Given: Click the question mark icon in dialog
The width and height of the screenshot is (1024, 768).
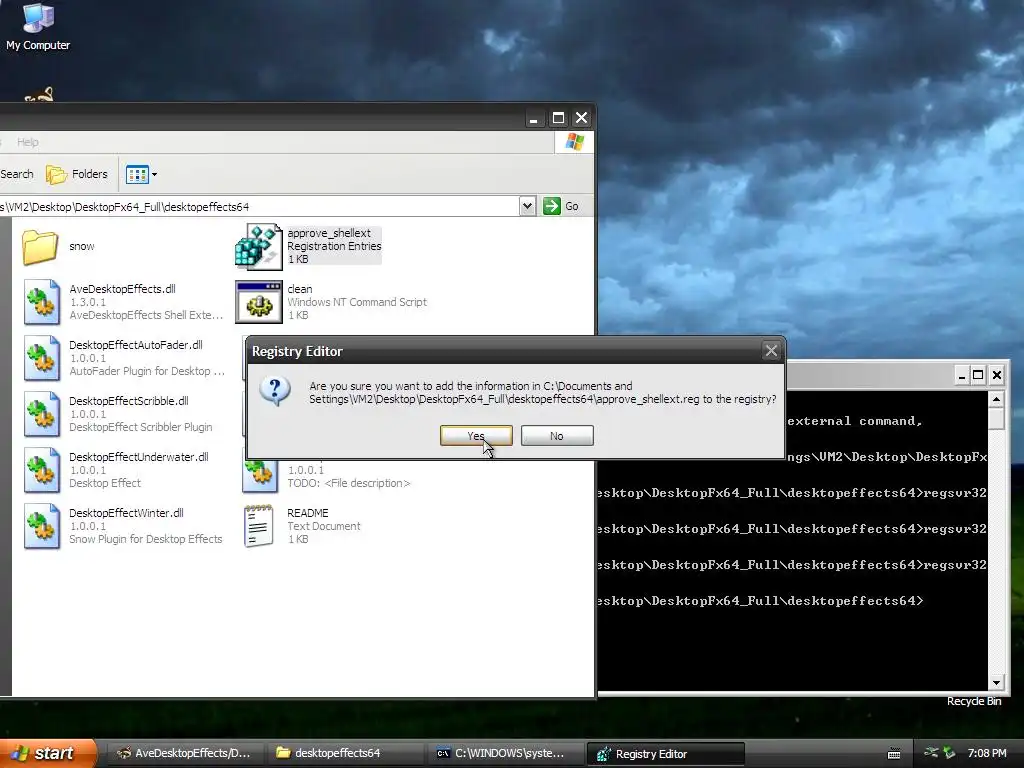Looking at the screenshot, I should pyautogui.click(x=275, y=391).
